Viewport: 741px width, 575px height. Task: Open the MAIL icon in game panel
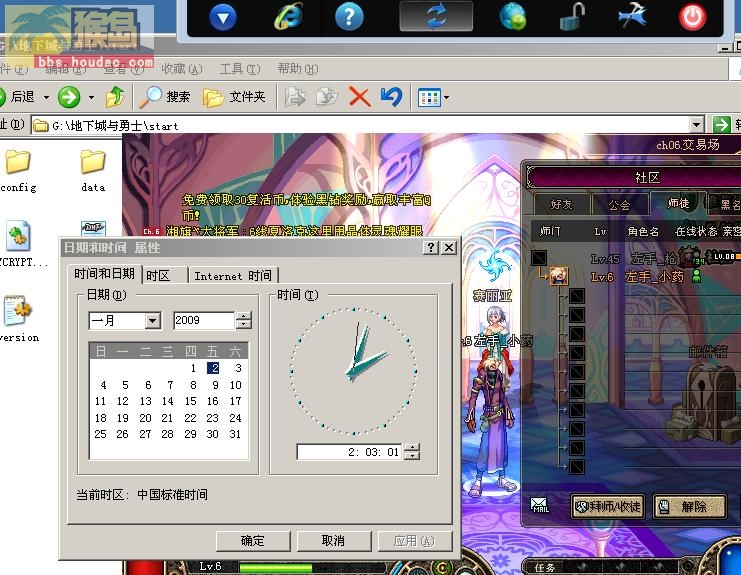coord(539,505)
